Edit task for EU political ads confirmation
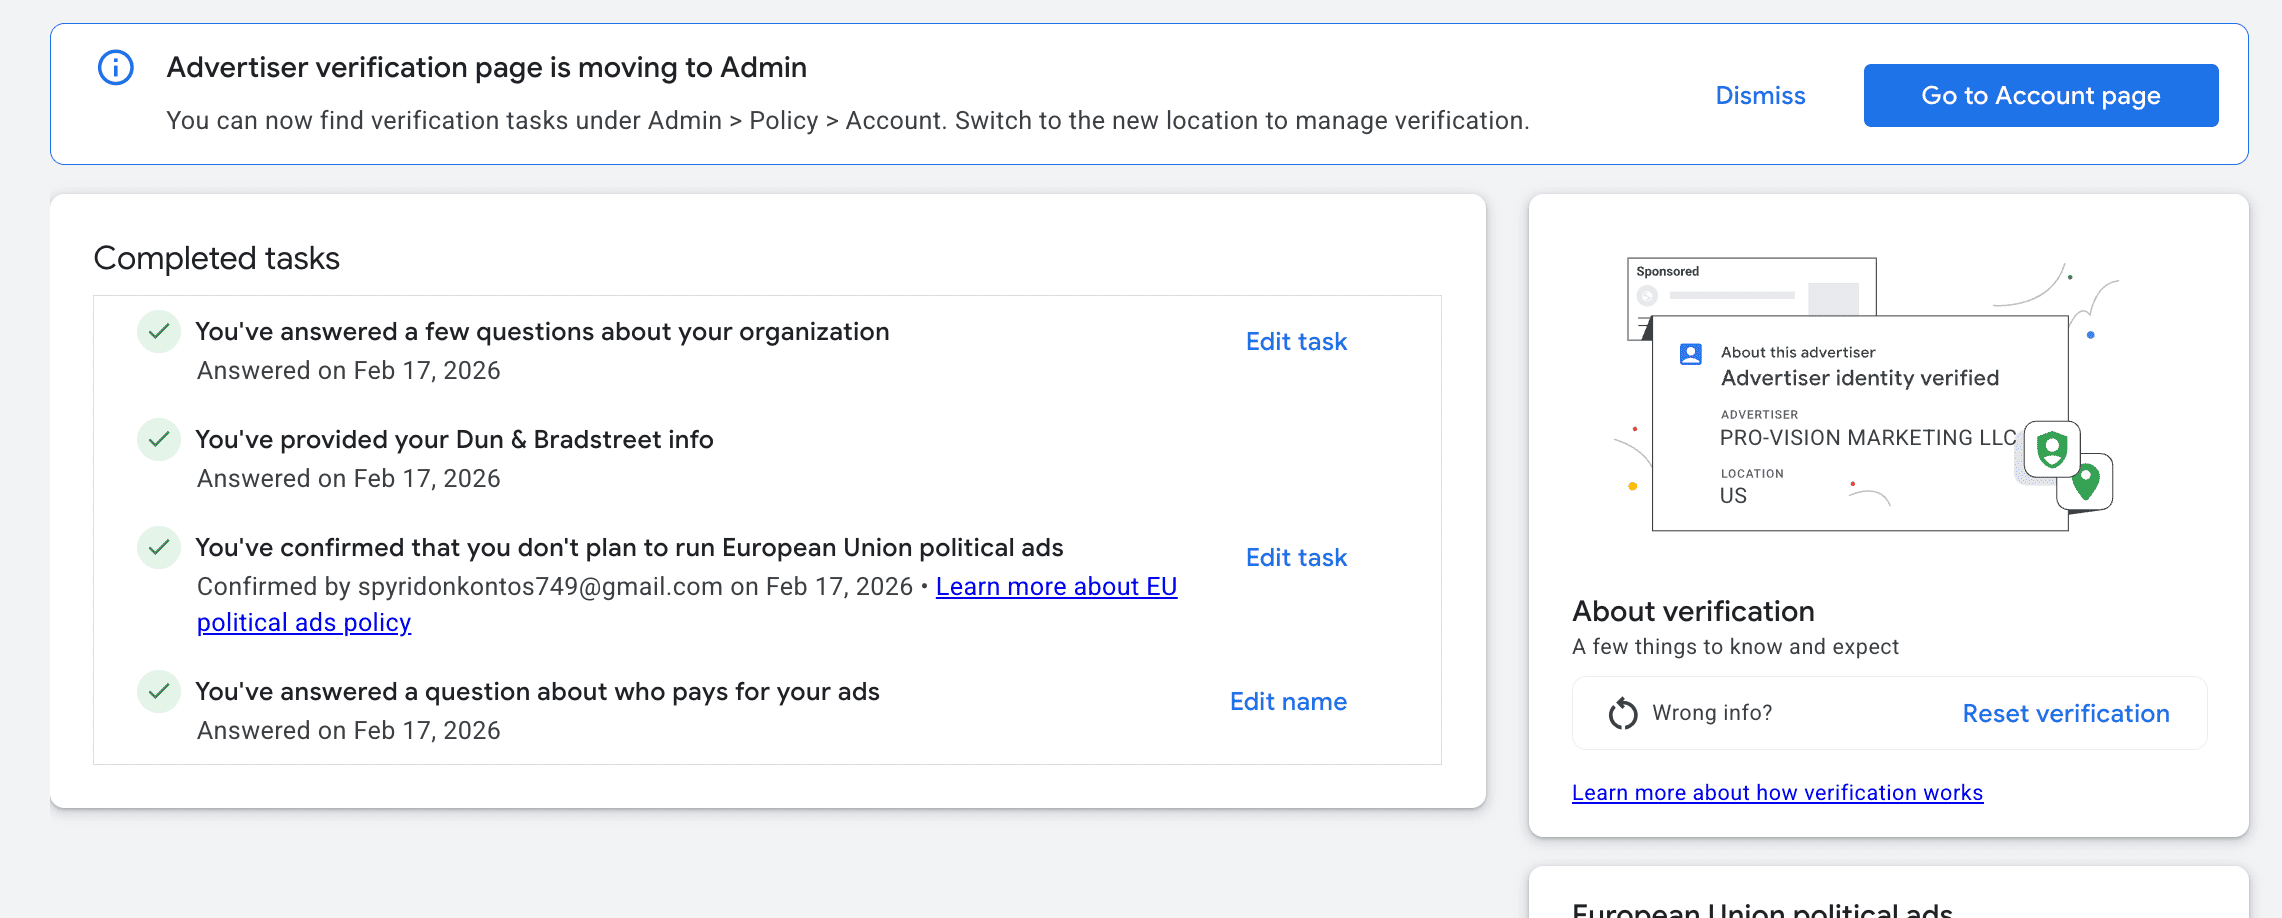This screenshot has height=918, width=2282. pos(1296,558)
